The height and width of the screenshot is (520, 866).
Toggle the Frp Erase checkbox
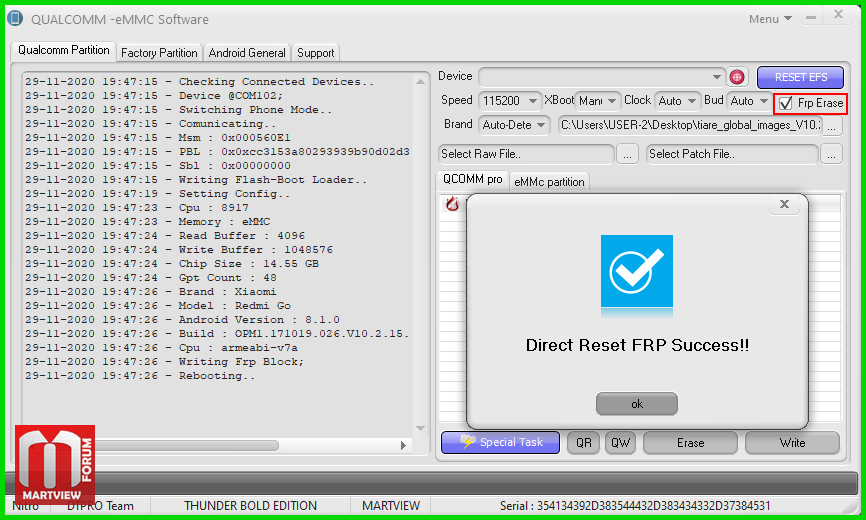(x=786, y=103)
